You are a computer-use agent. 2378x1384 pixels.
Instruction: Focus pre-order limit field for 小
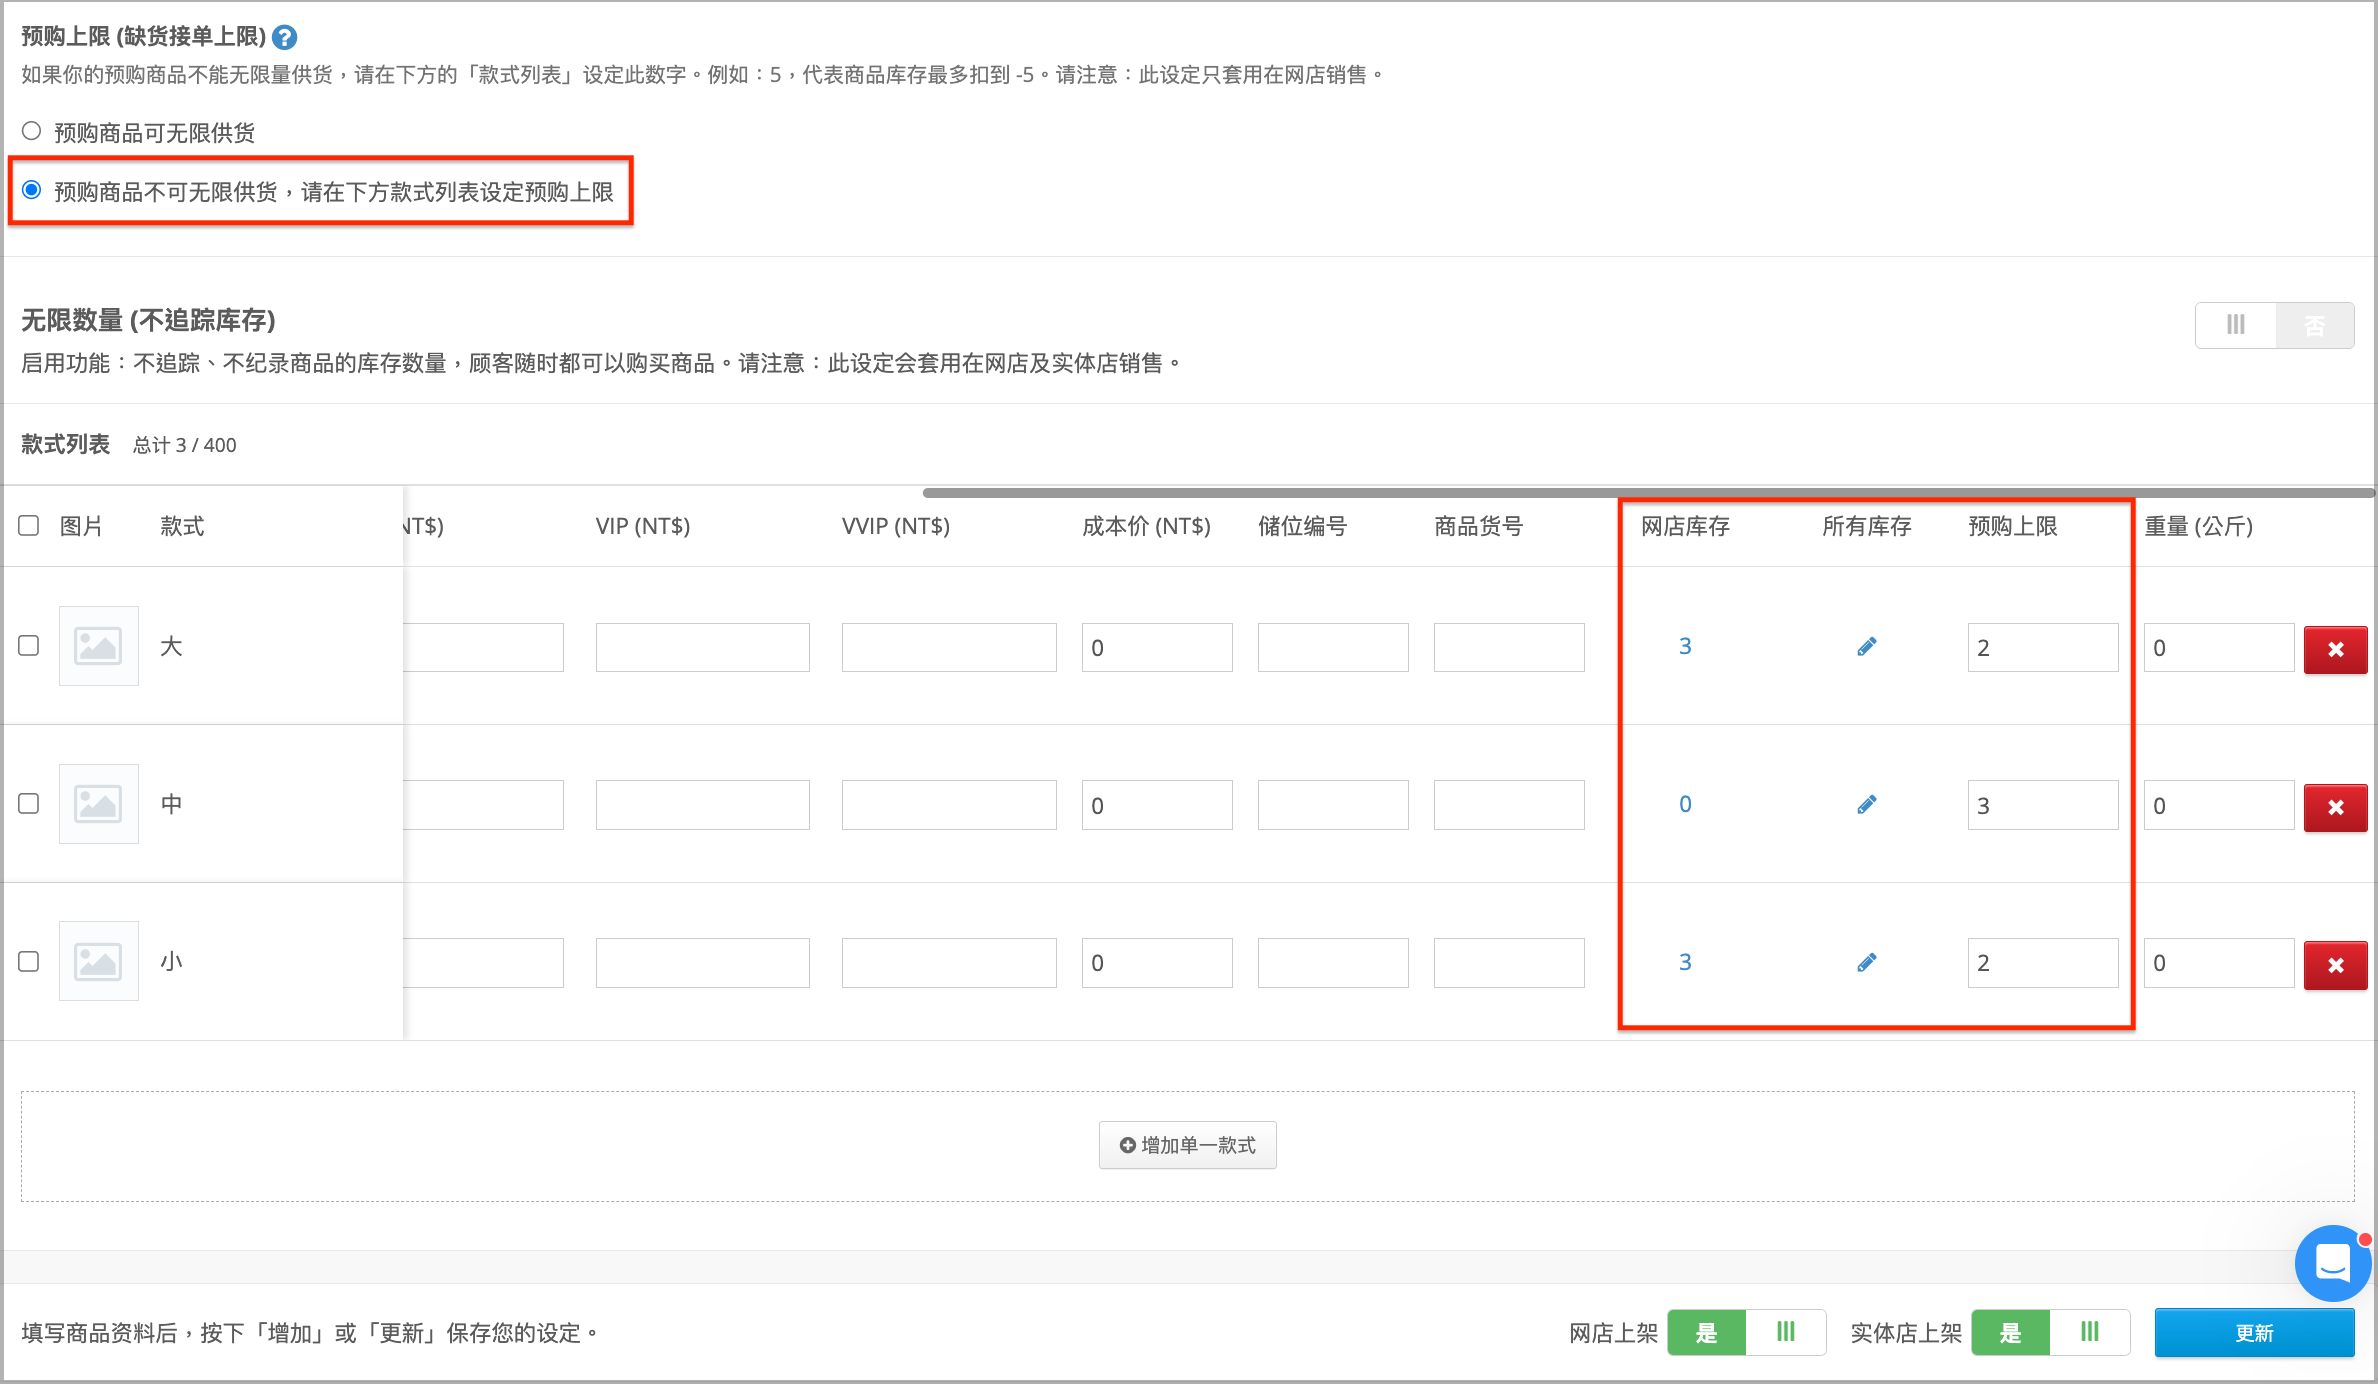(2042, 963)
